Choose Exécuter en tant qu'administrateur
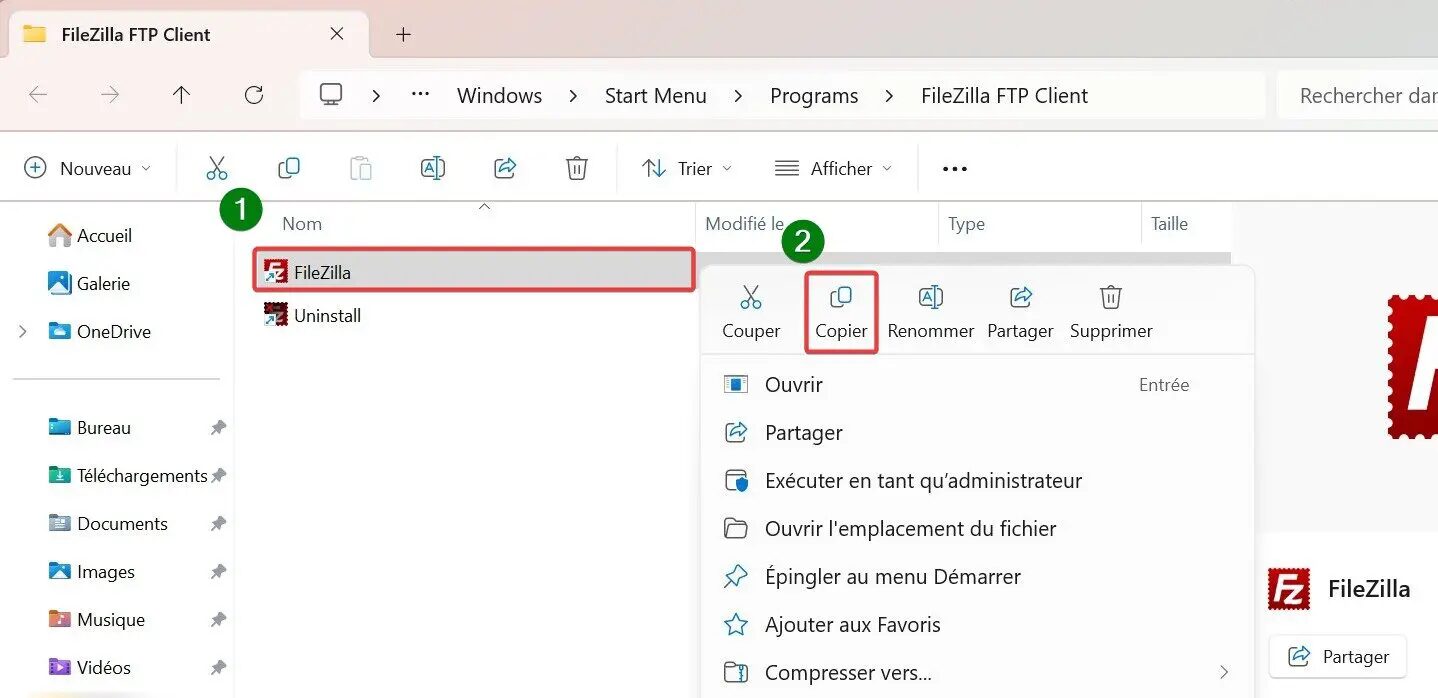This screenshot has height=698, width=1438. pyautogui.click(x=977, y=481)
